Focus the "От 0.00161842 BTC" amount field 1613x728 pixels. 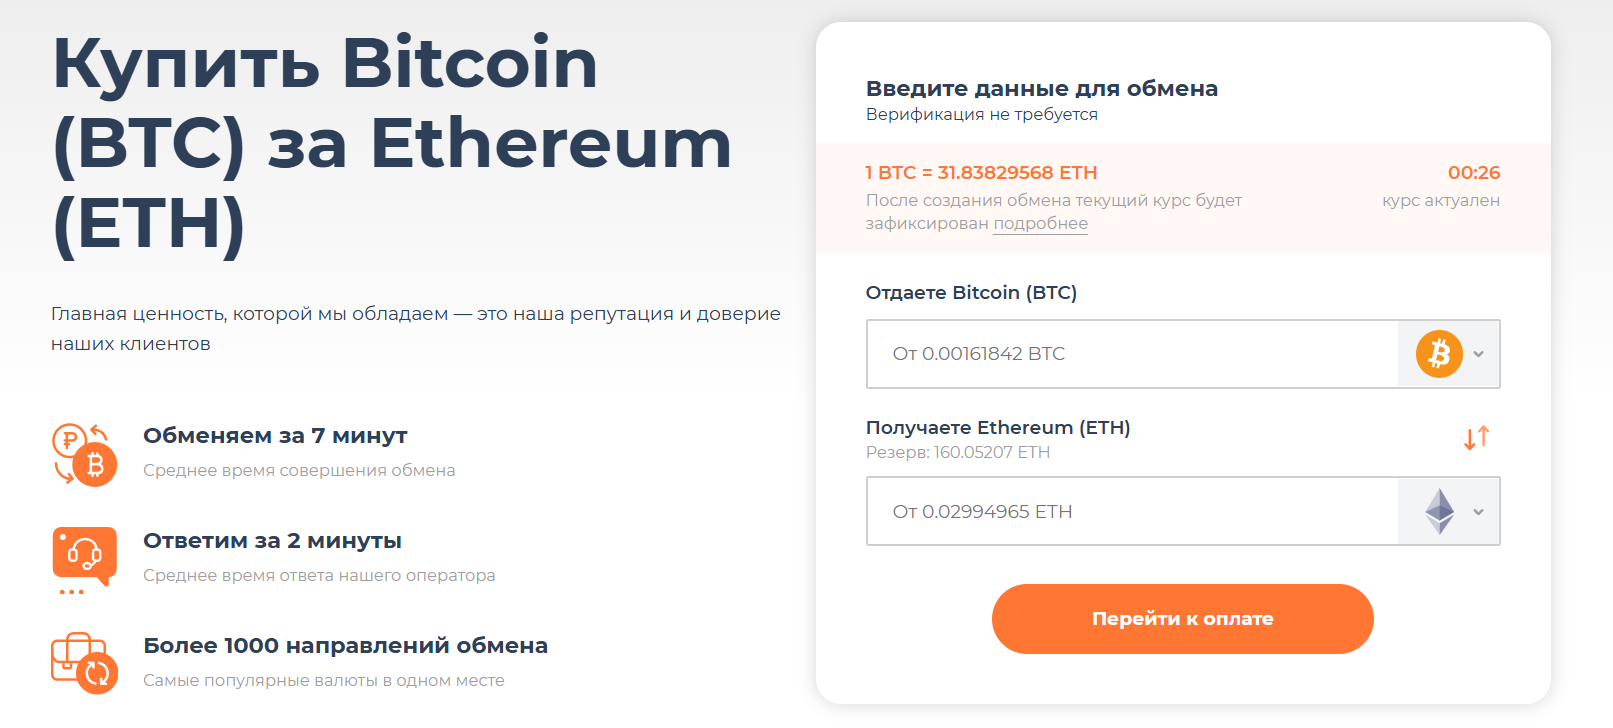click(x=1130, y=354)
